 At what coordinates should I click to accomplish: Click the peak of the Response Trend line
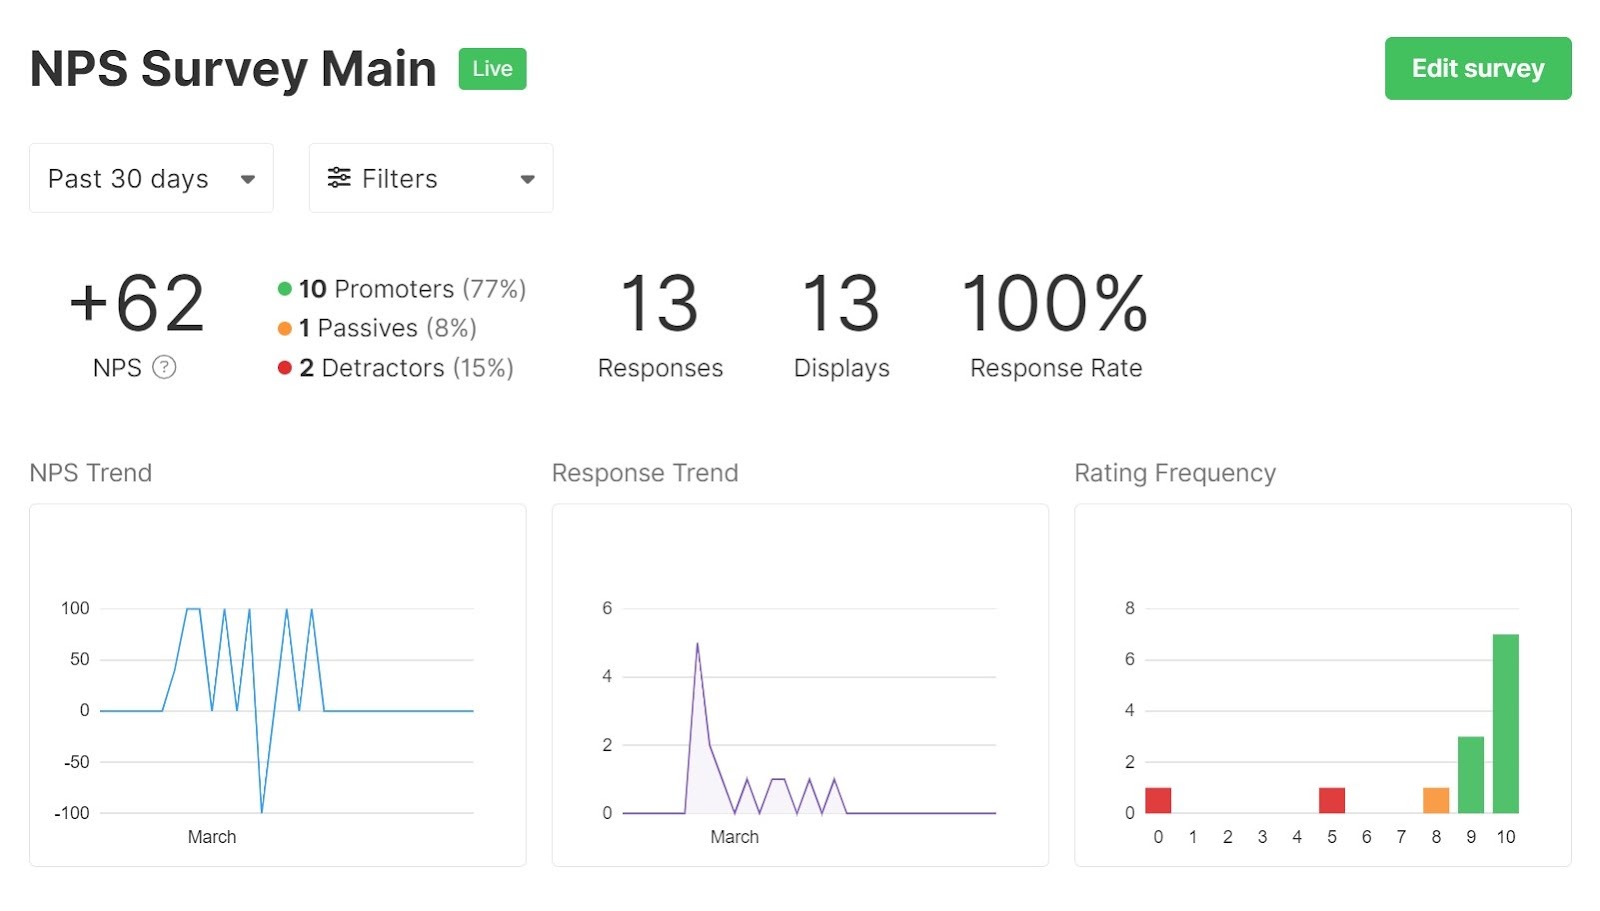[x=697, y=644]
